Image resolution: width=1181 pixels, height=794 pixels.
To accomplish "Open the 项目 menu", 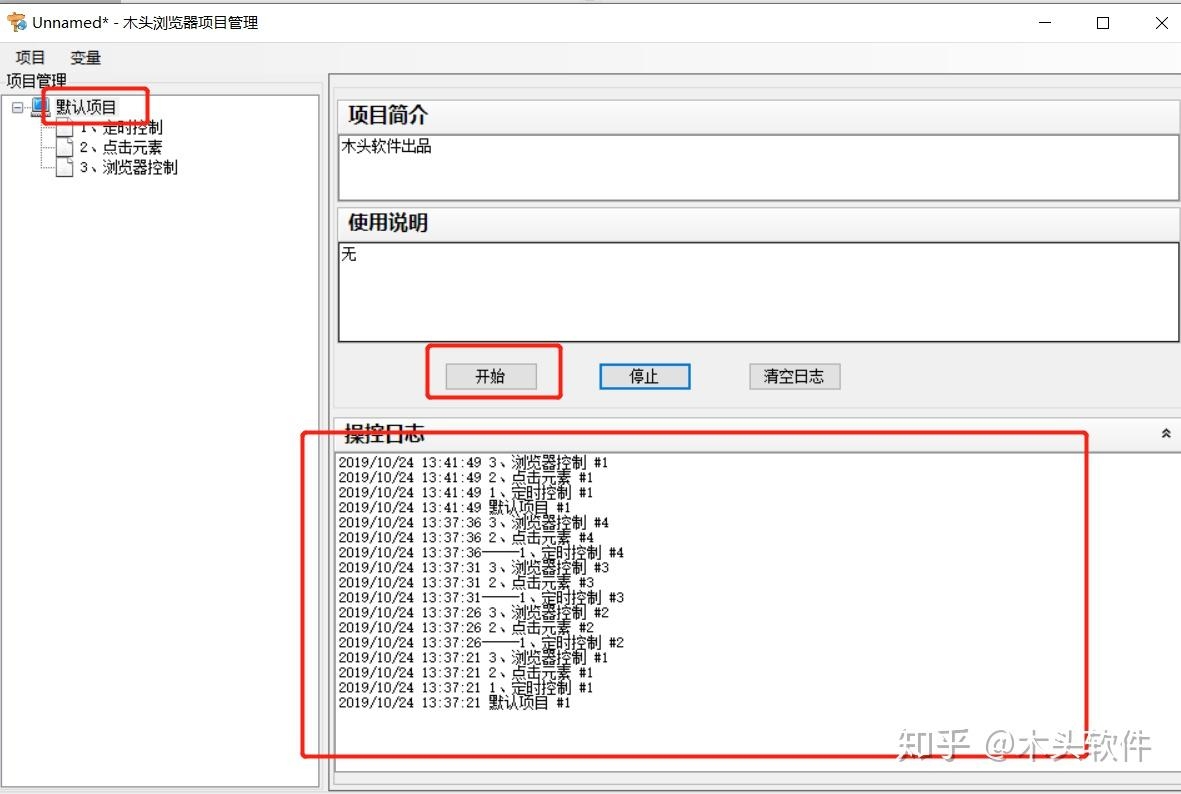I will (30, 57).
